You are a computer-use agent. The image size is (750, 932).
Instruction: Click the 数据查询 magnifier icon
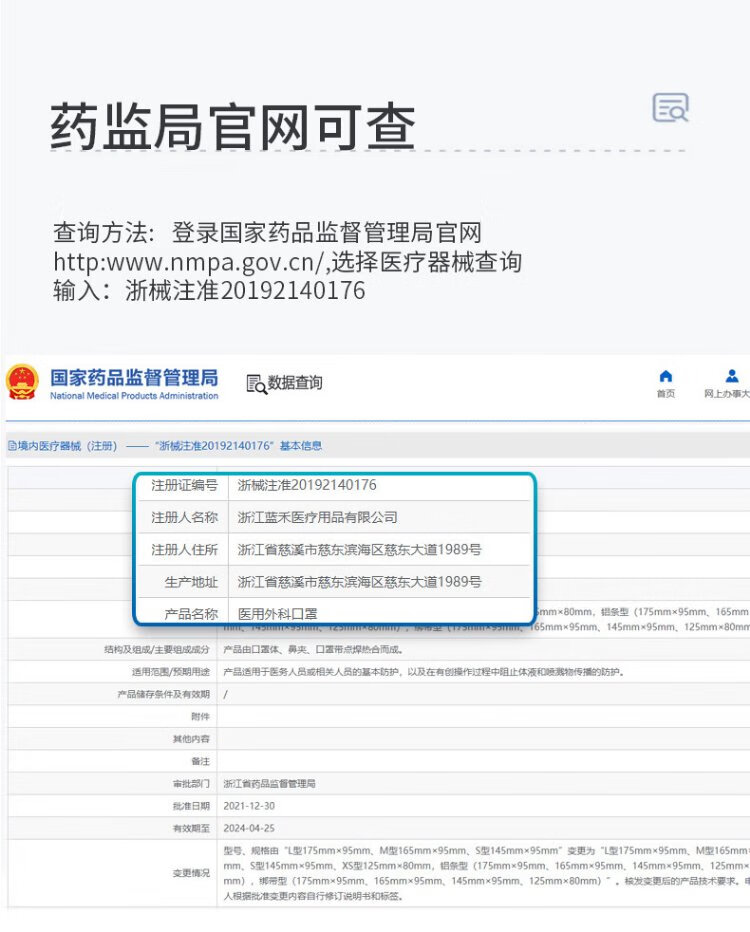click(x=256, y=383)
